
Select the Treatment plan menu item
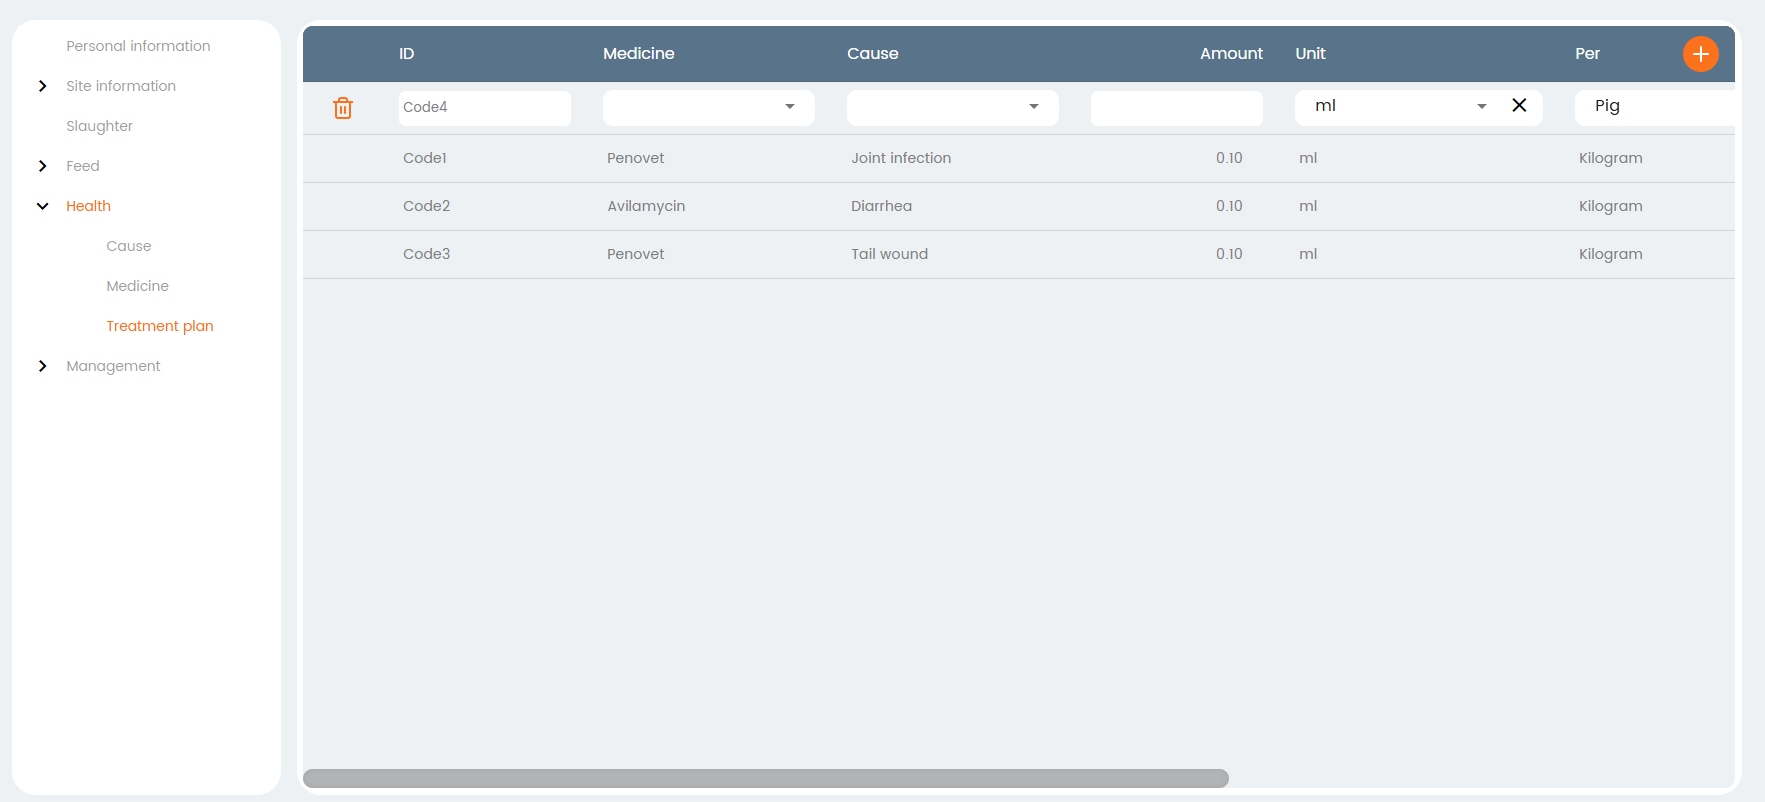[x=160, y=326]
